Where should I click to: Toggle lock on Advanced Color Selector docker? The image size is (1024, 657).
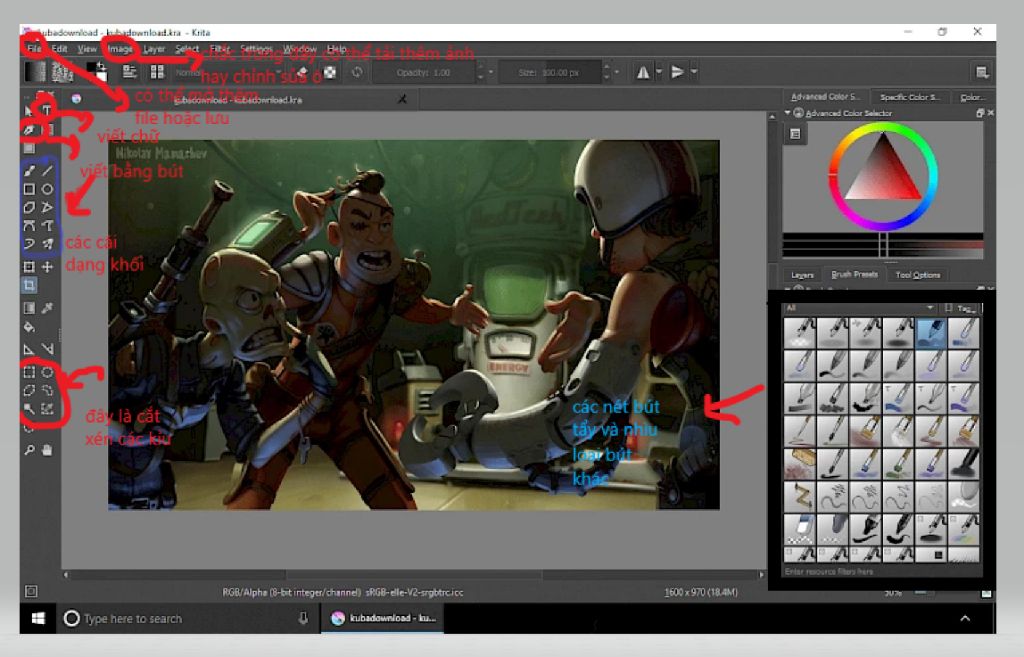[x=799, y=113]
